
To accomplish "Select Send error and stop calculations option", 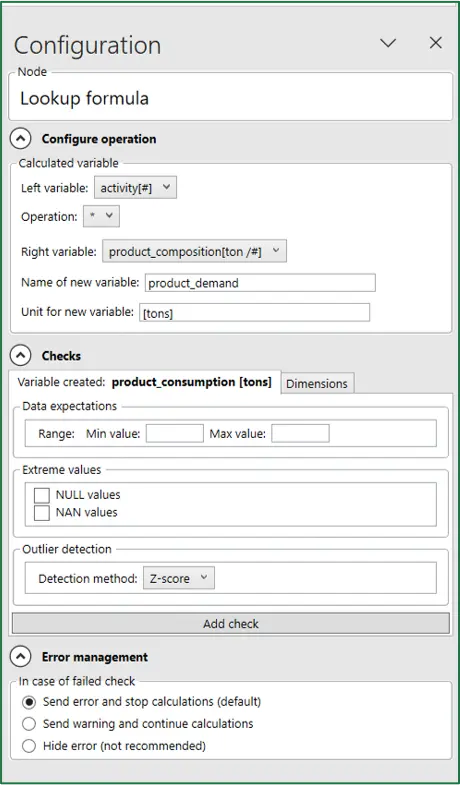I will click(29, 702).
